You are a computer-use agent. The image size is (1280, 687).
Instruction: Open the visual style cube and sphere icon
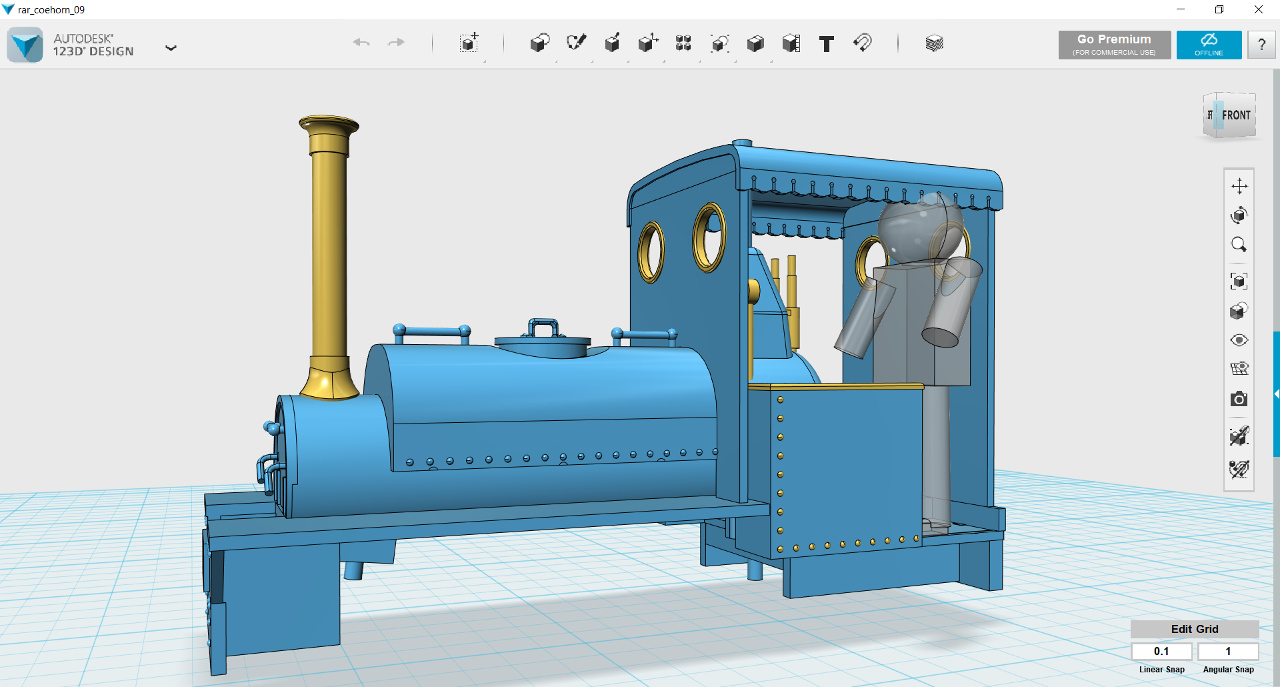[x=1239, y=311]
